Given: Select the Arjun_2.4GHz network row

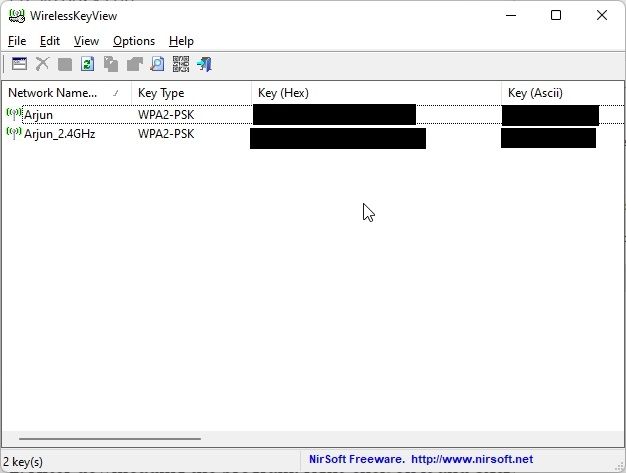Looking at the screenshot, I should 60,134.
